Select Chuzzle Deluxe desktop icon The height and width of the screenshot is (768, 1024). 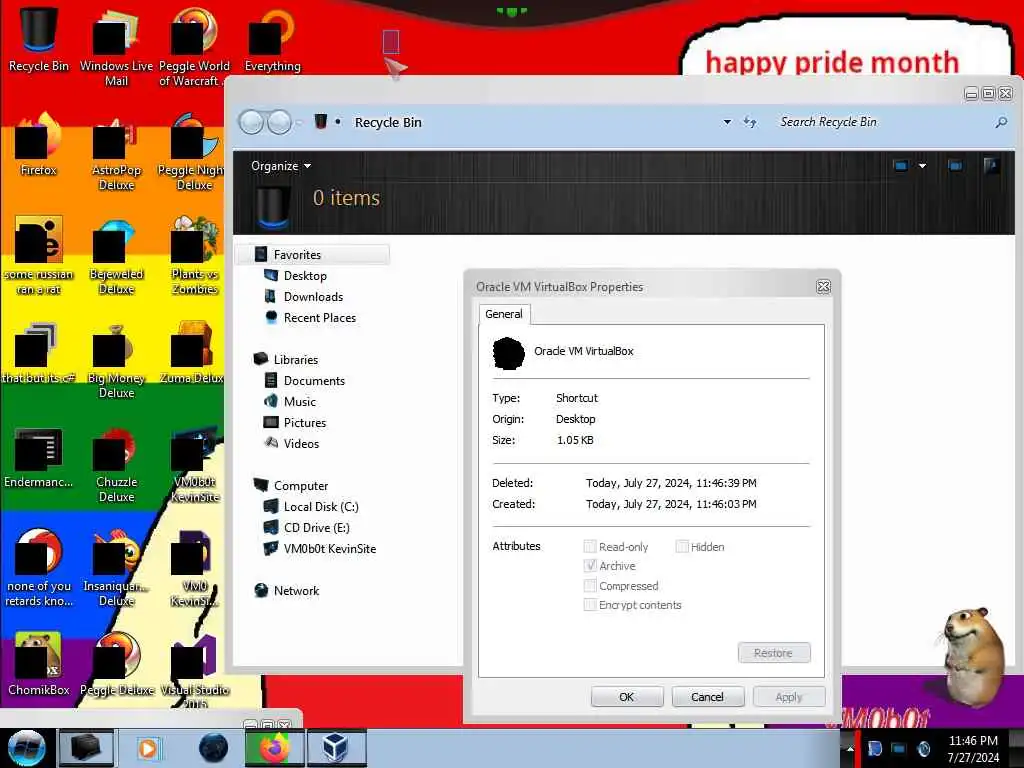pyautogui.click(x=116, y=463)
